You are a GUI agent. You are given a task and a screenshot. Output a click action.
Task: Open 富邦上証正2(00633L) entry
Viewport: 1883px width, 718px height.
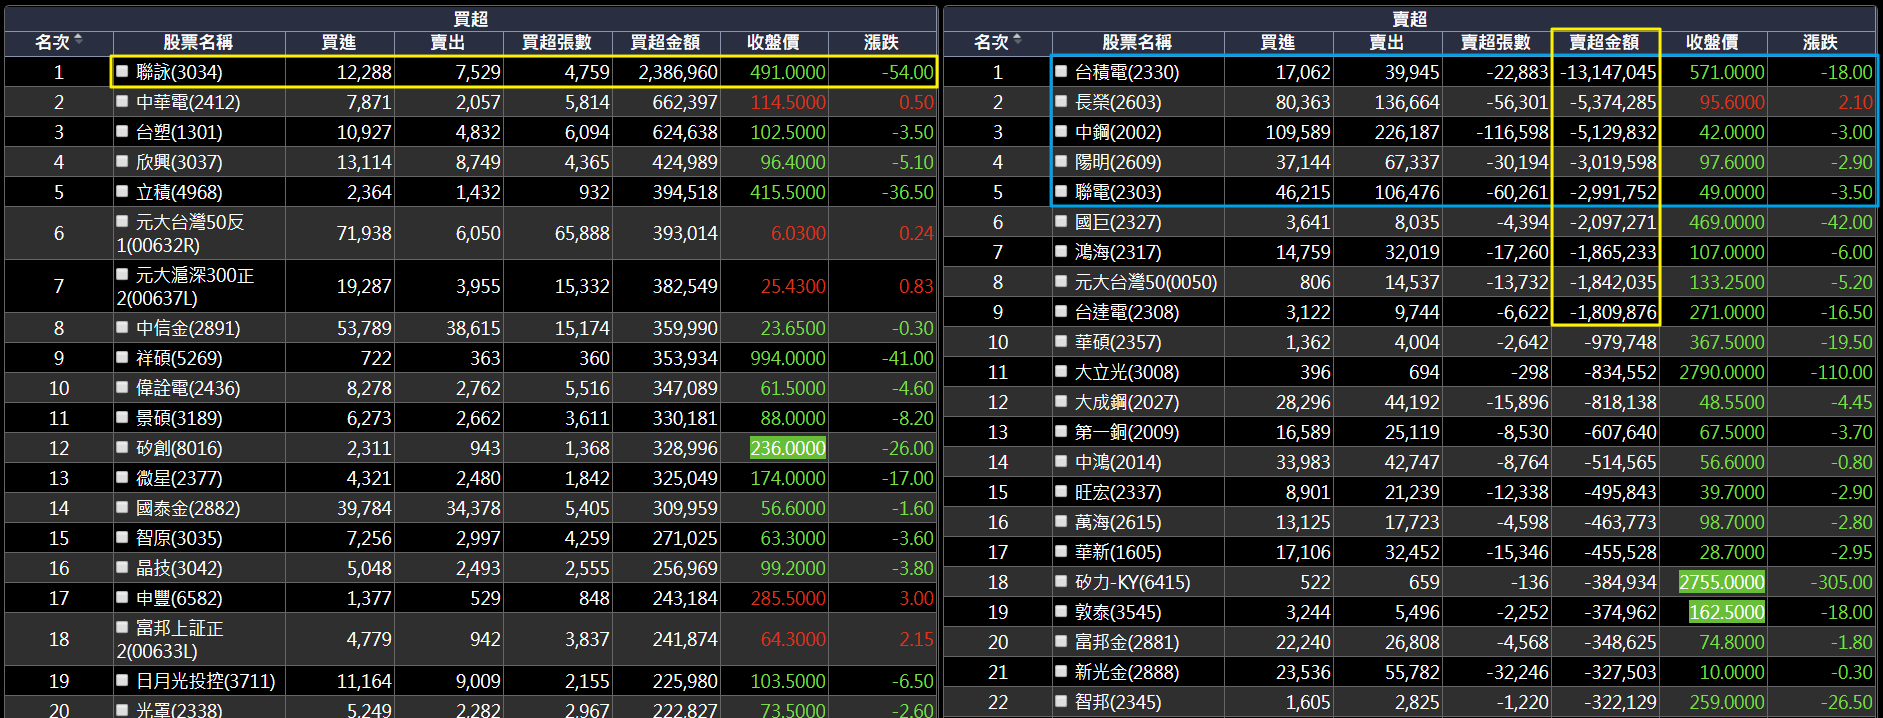coord(171,639)
